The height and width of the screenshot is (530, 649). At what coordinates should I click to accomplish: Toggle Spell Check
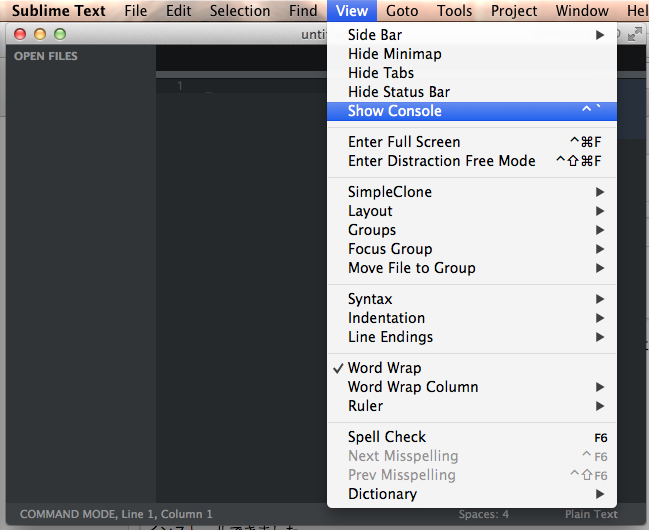(x=472, y=437)
